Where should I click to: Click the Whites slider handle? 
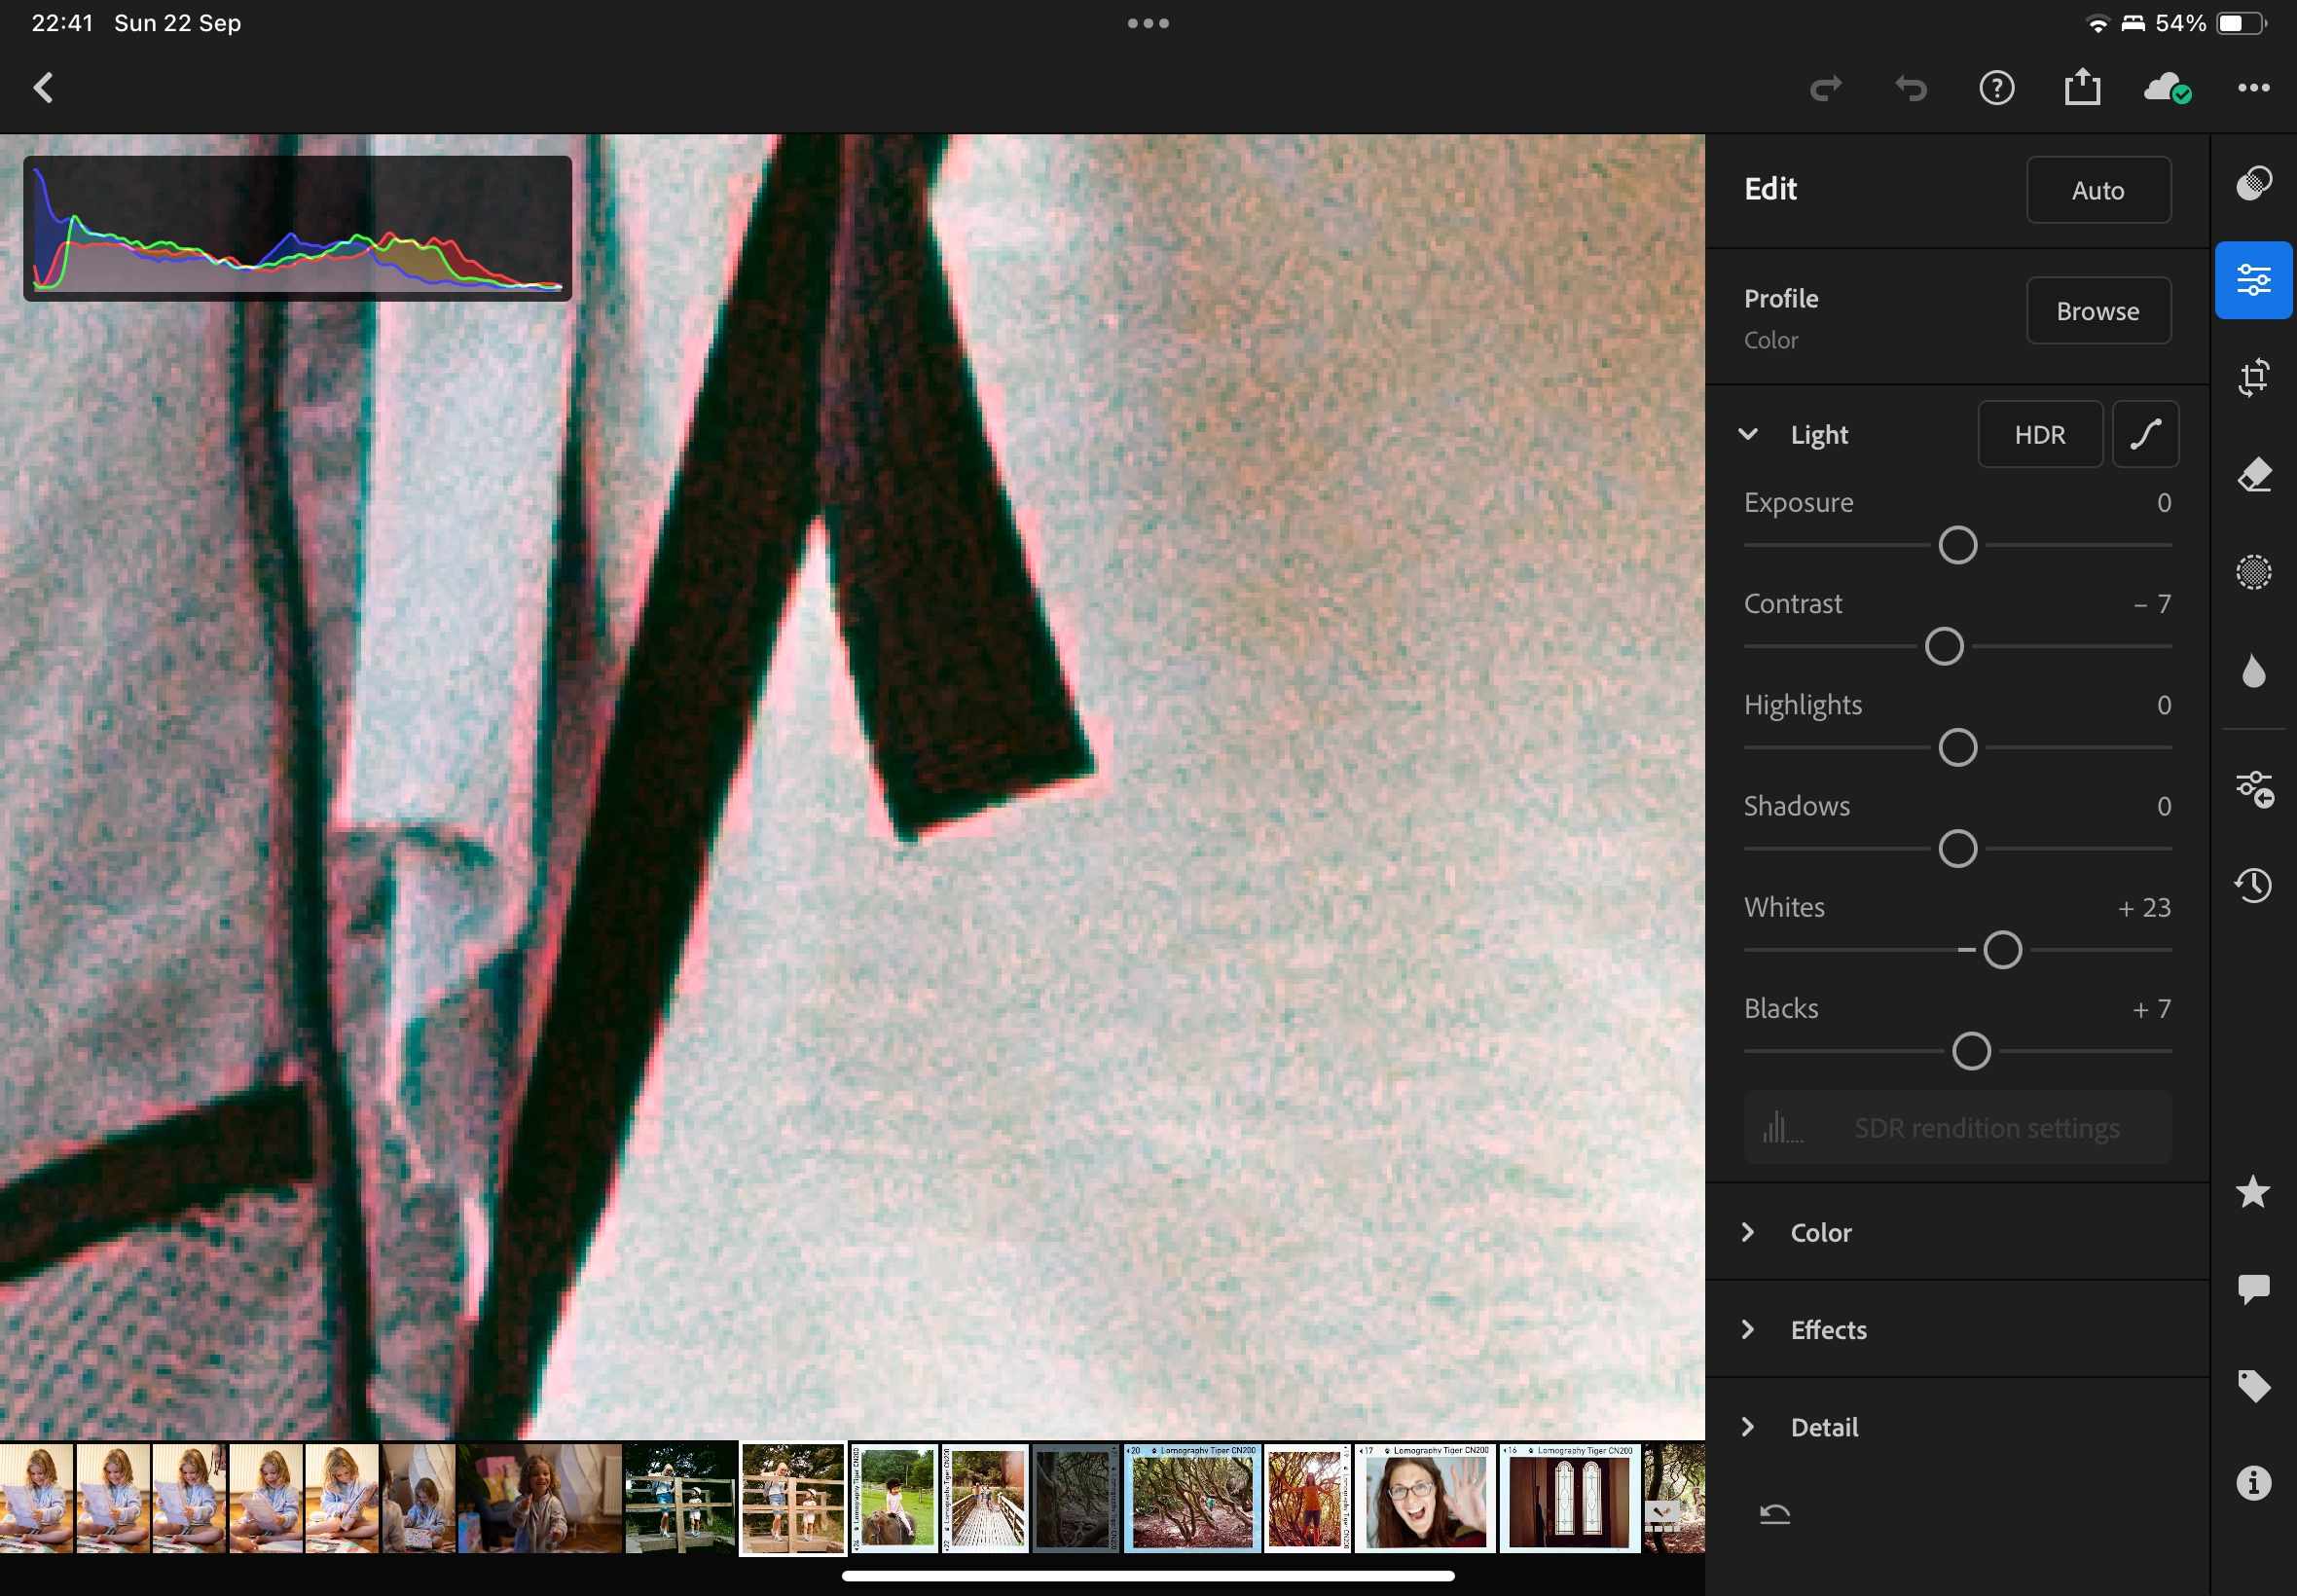coord(2002,950)
